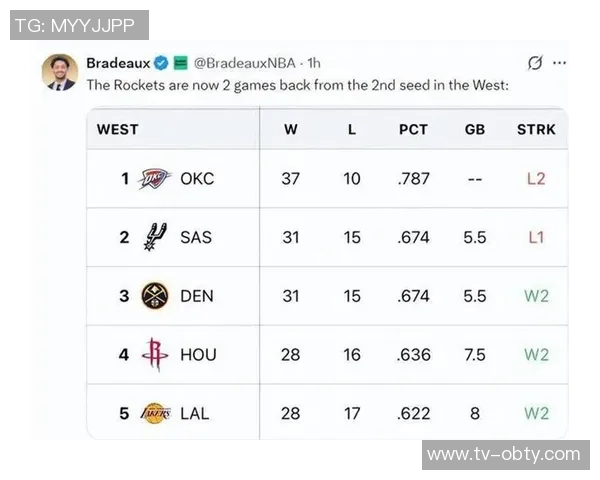The height and width of the screenshot is (480, 600).
Task: Click the Los Angeles Lakers logo
Action: (155, 413)
